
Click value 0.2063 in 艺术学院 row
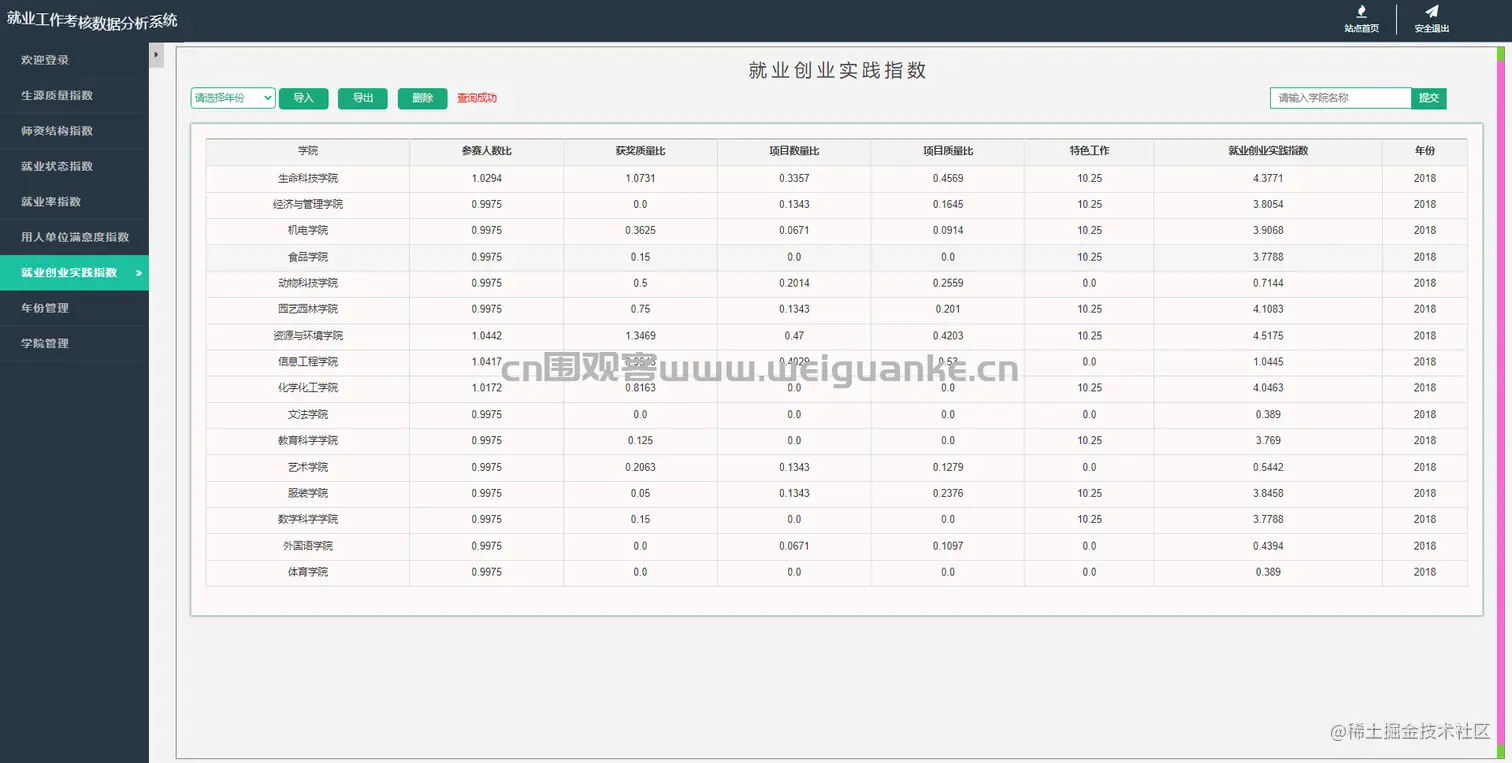pyautogui.click(x=640, y=467)
